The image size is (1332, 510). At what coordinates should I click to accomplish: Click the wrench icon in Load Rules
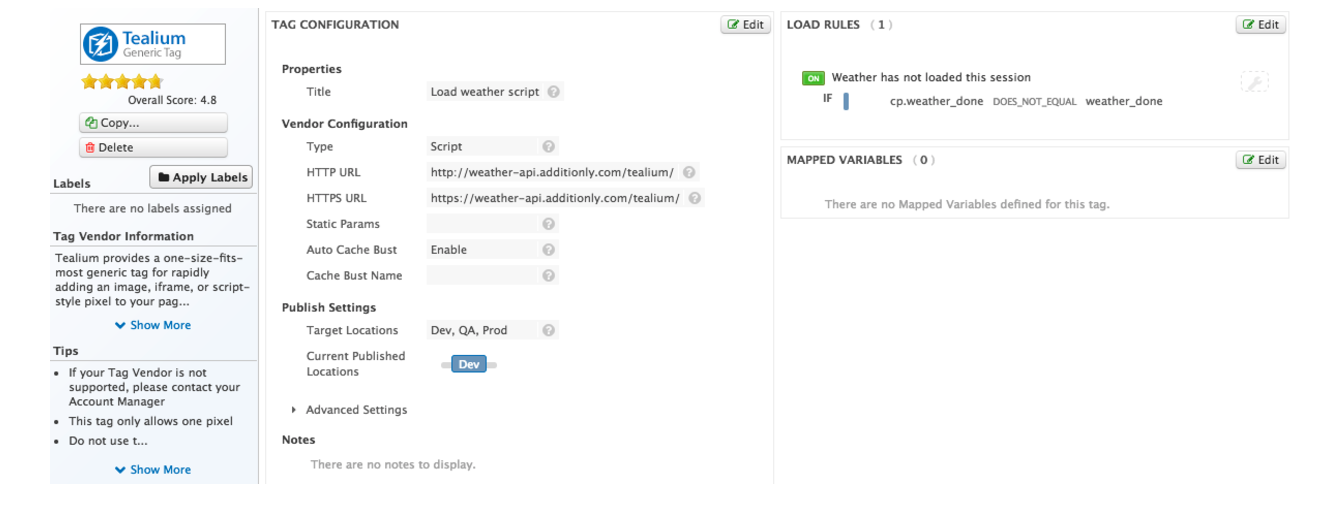[1254, 82]
